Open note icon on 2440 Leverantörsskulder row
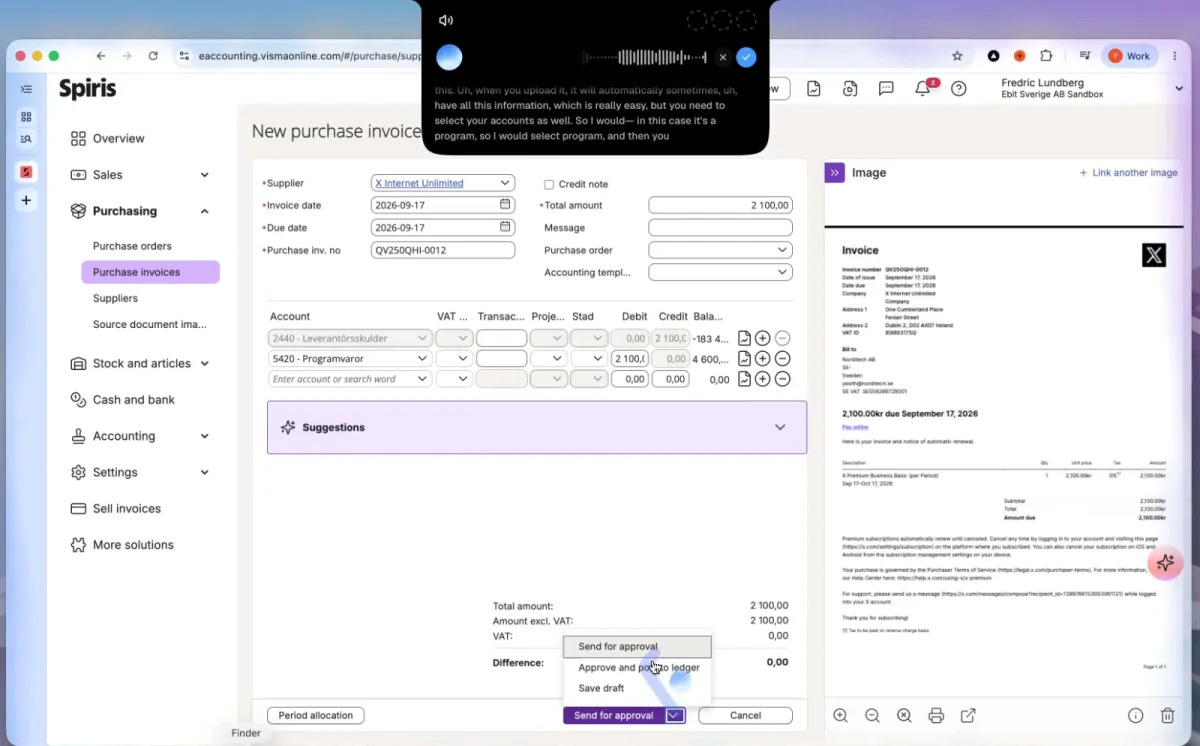The image size is (1200, 746). 744,339
